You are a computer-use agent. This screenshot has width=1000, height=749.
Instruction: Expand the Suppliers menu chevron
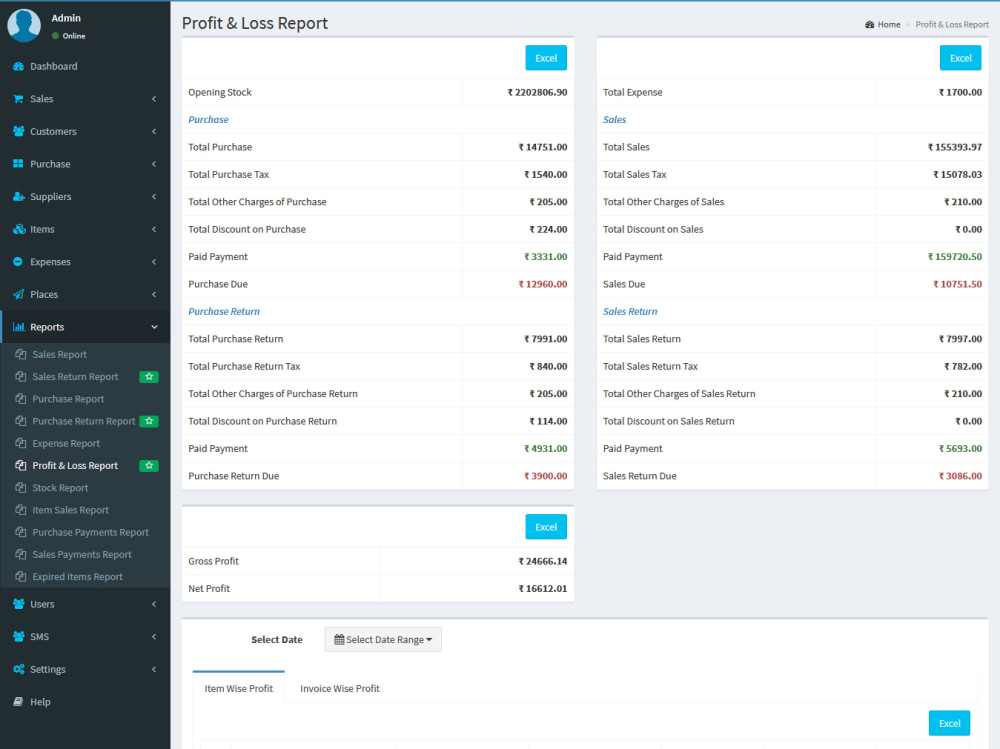154,197
